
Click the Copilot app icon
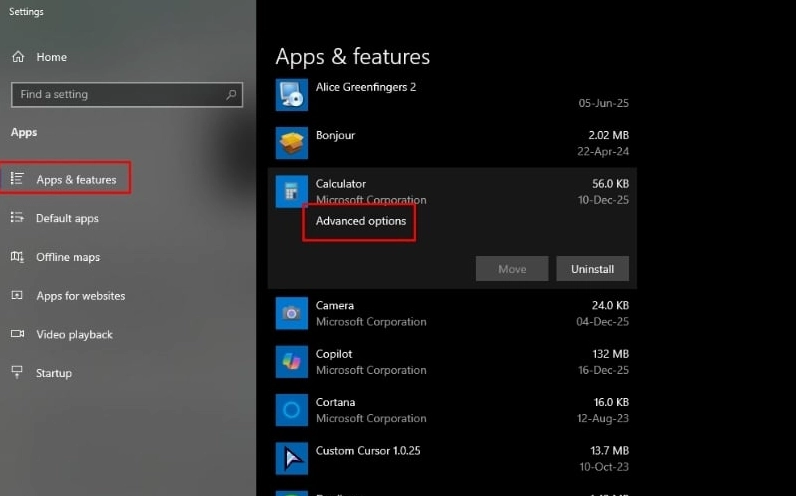[291, 361]
